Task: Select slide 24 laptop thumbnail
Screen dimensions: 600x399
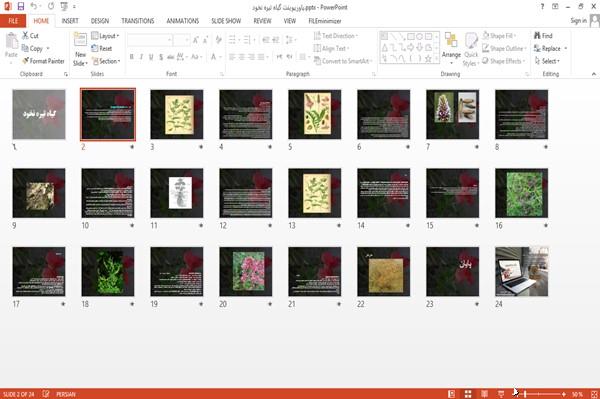Action: coord(522,272)
